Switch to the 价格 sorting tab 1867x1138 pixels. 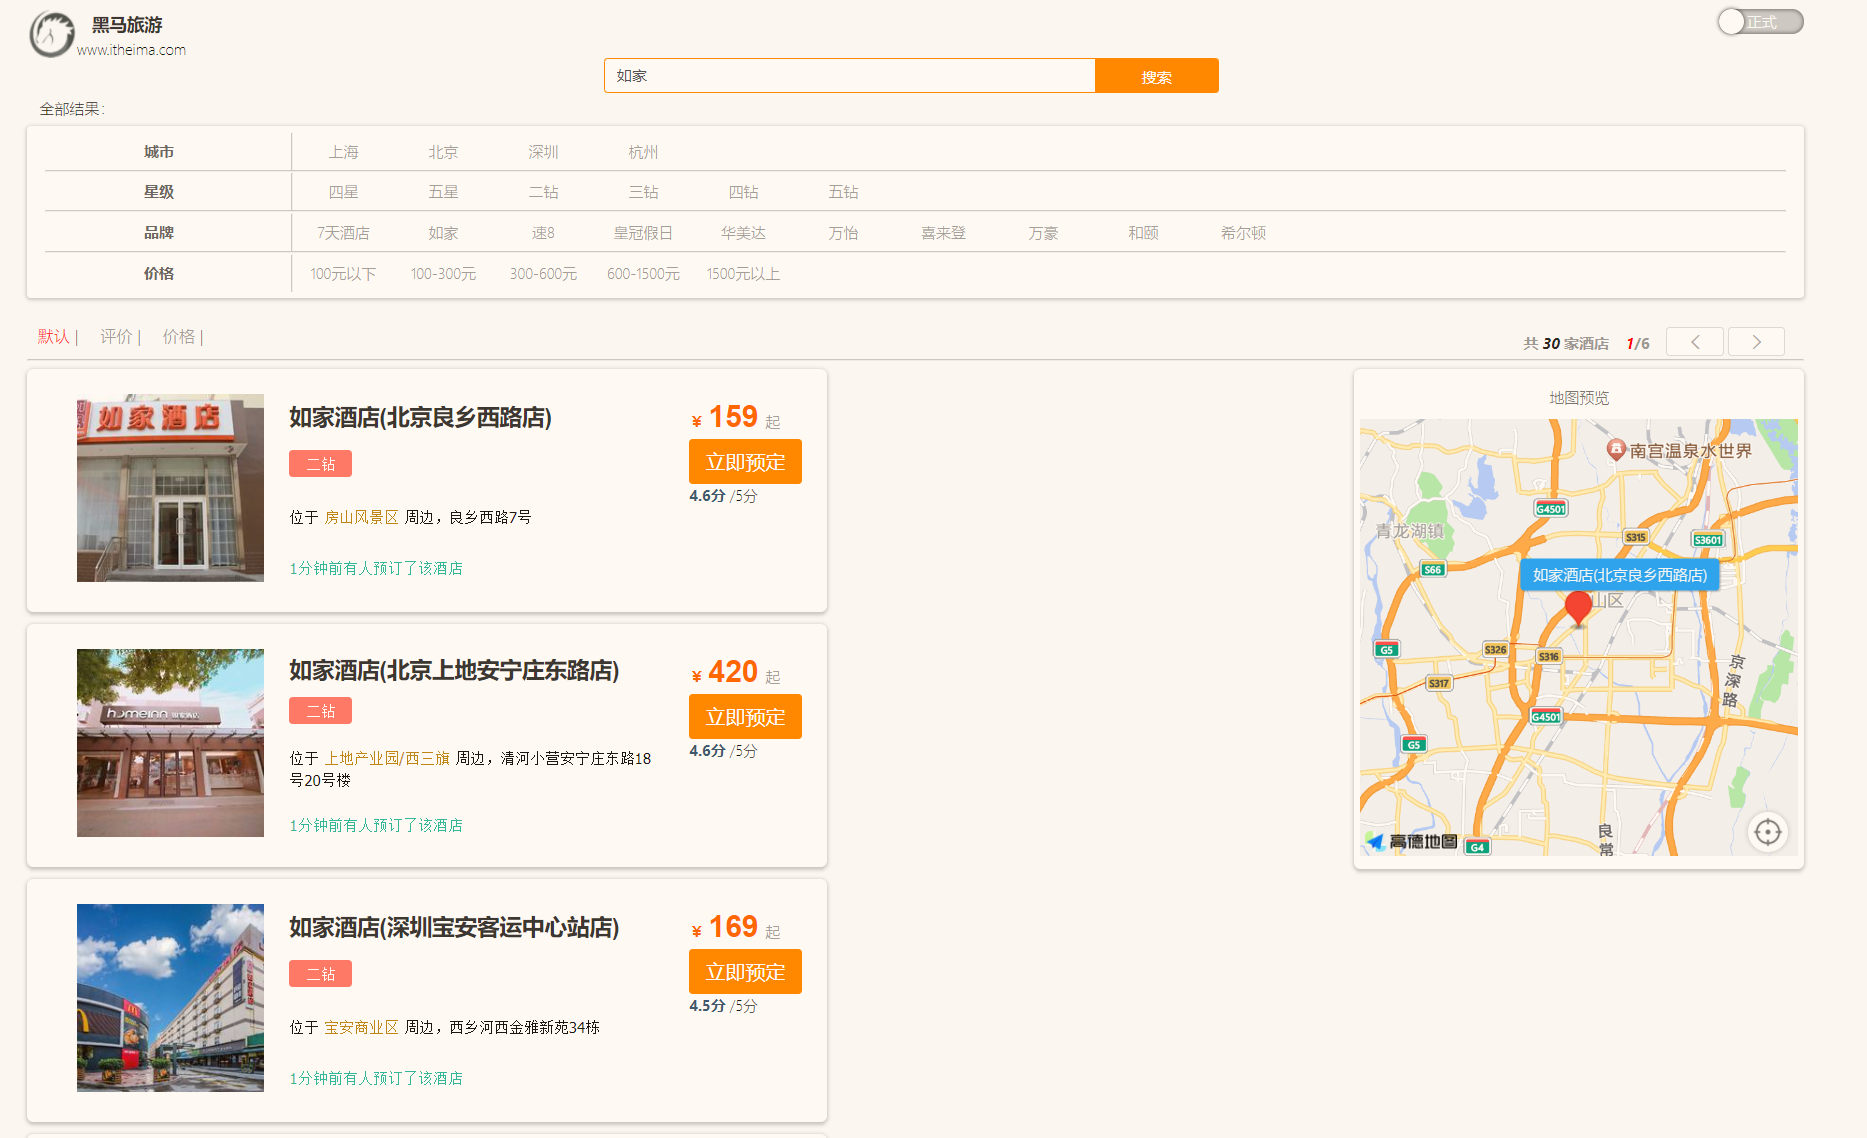pos(178,337)
